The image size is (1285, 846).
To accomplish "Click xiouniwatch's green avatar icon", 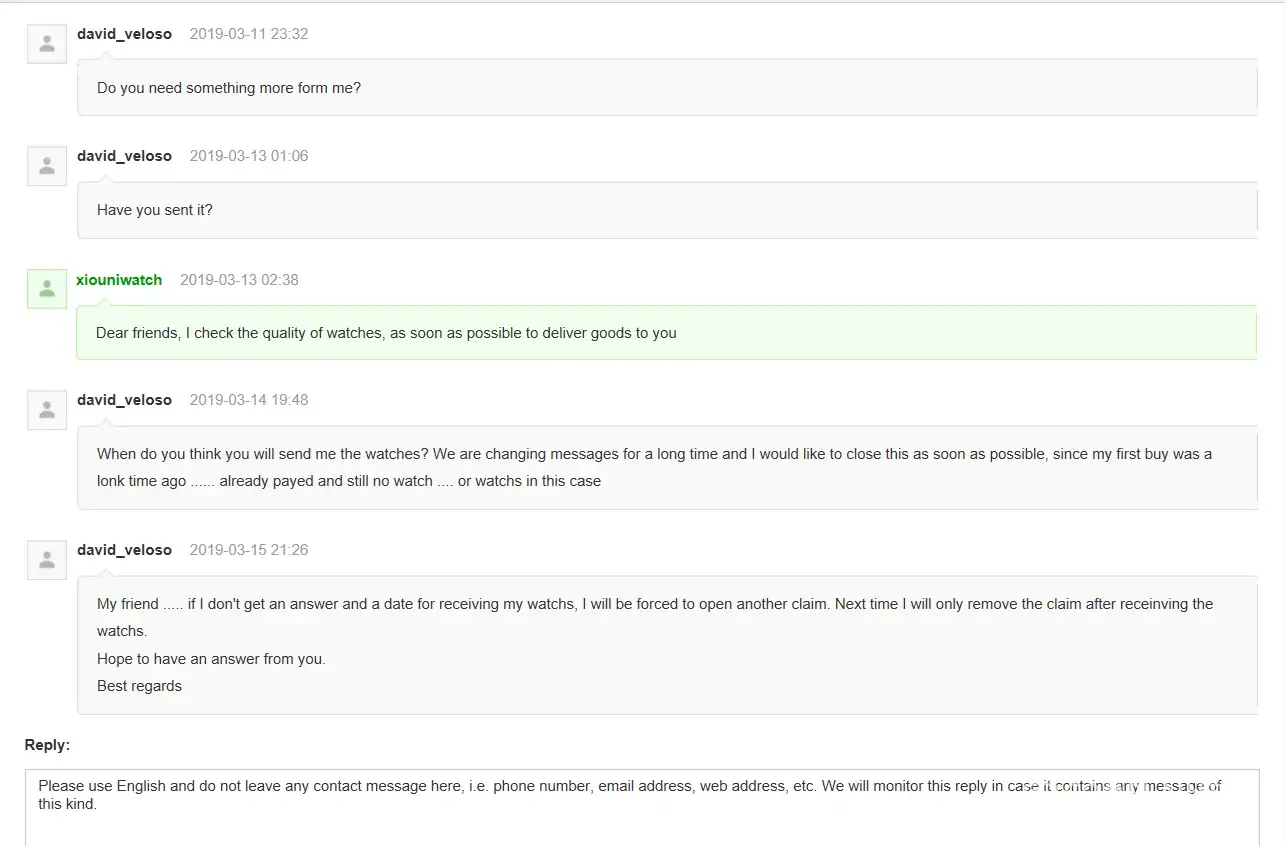I will click(46, 289).
